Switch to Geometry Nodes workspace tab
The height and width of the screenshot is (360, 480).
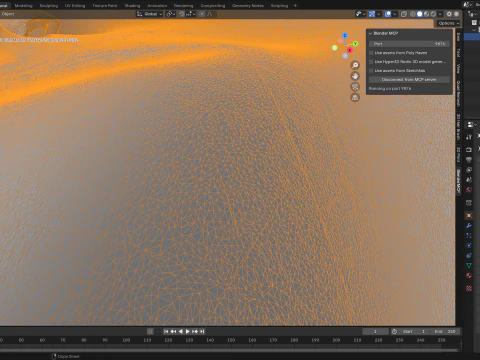pyautogui.click(x=248, y=6)
